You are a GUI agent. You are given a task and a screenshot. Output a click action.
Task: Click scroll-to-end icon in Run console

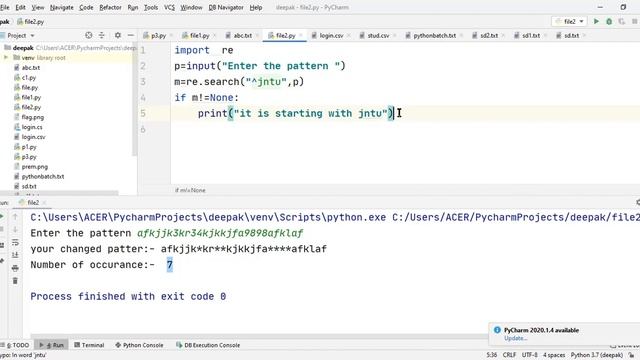coord(15,255)
